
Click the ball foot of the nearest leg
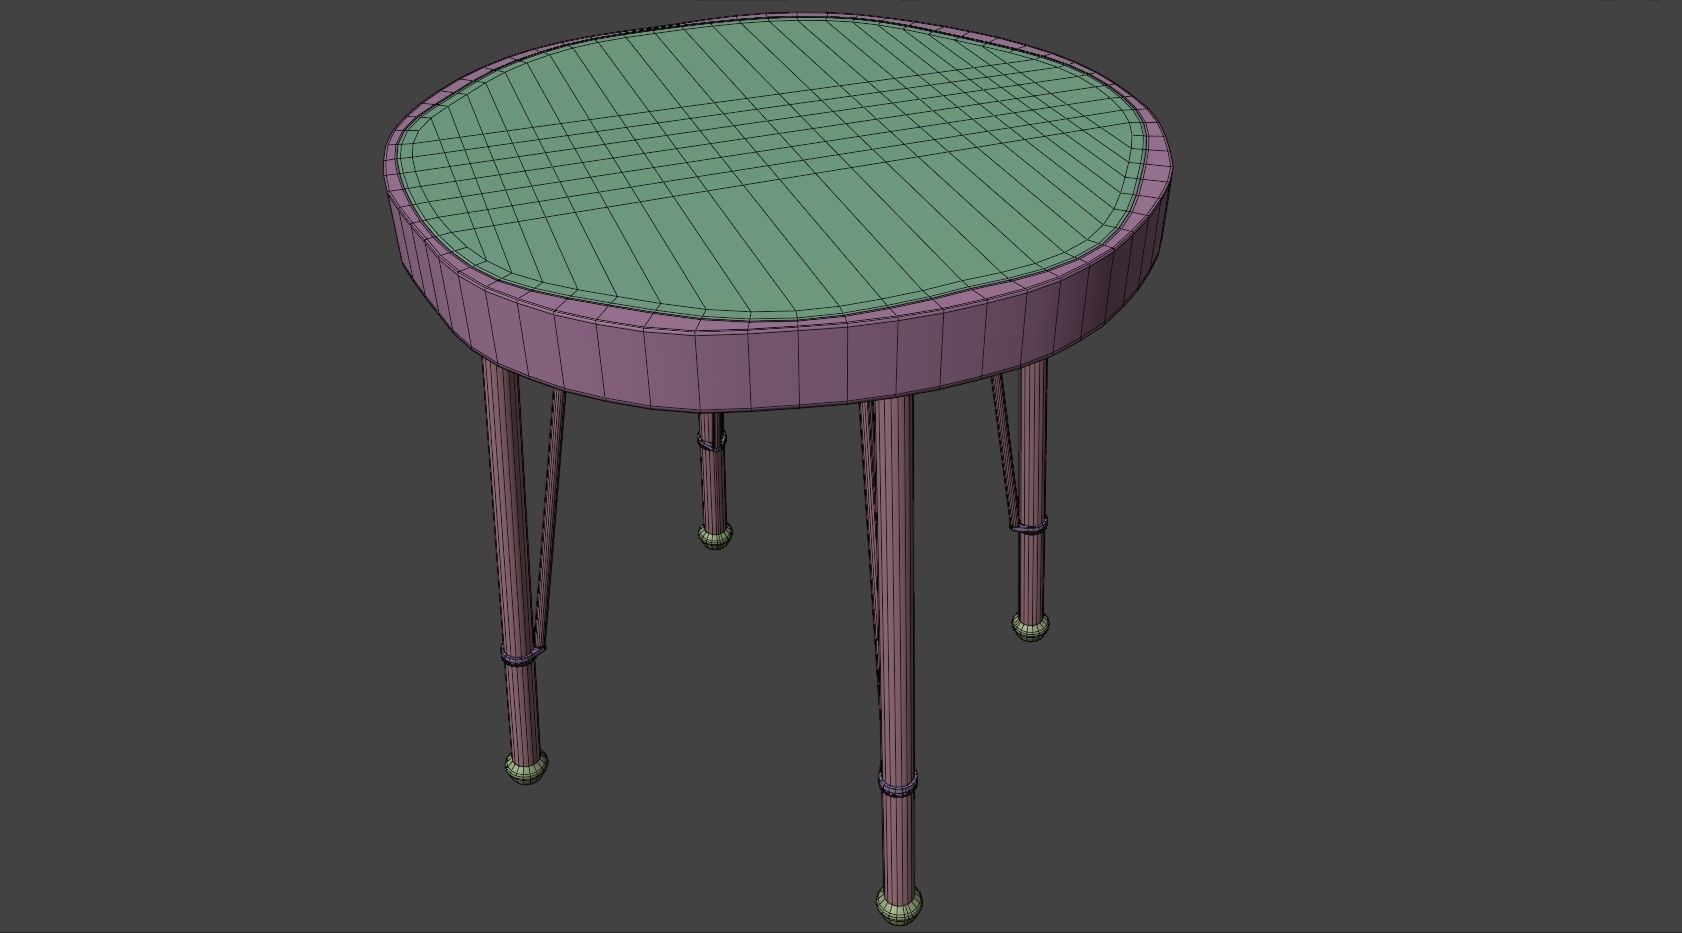[901, 904]
